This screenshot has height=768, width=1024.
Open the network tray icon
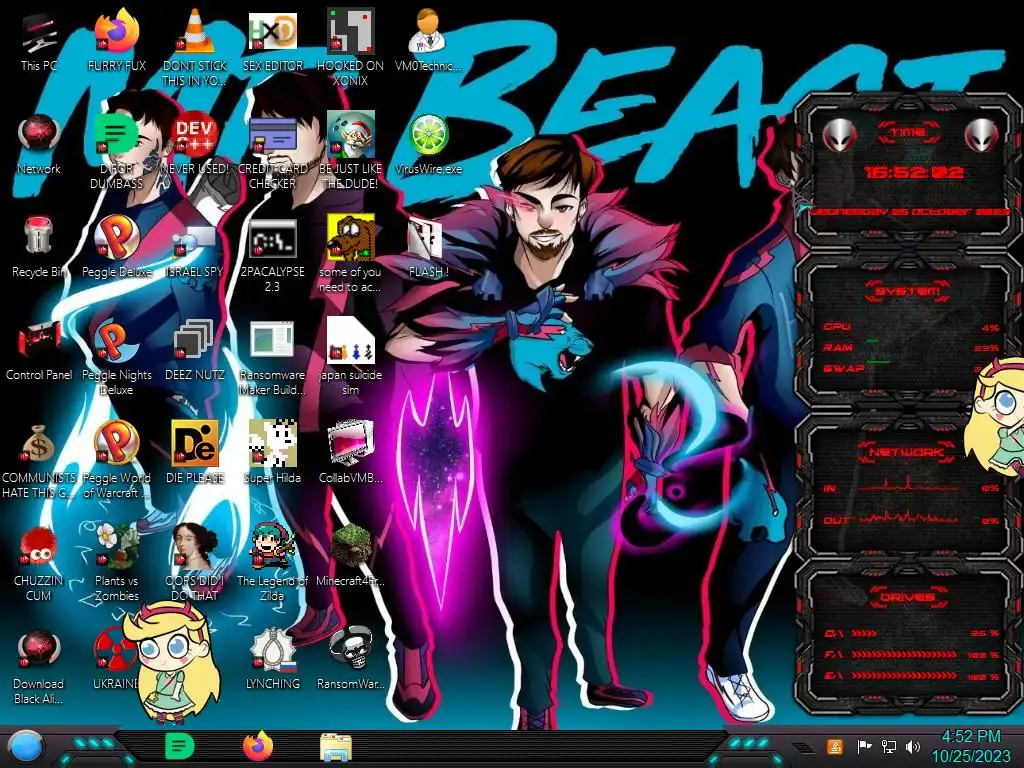click(x=888, y=746)
